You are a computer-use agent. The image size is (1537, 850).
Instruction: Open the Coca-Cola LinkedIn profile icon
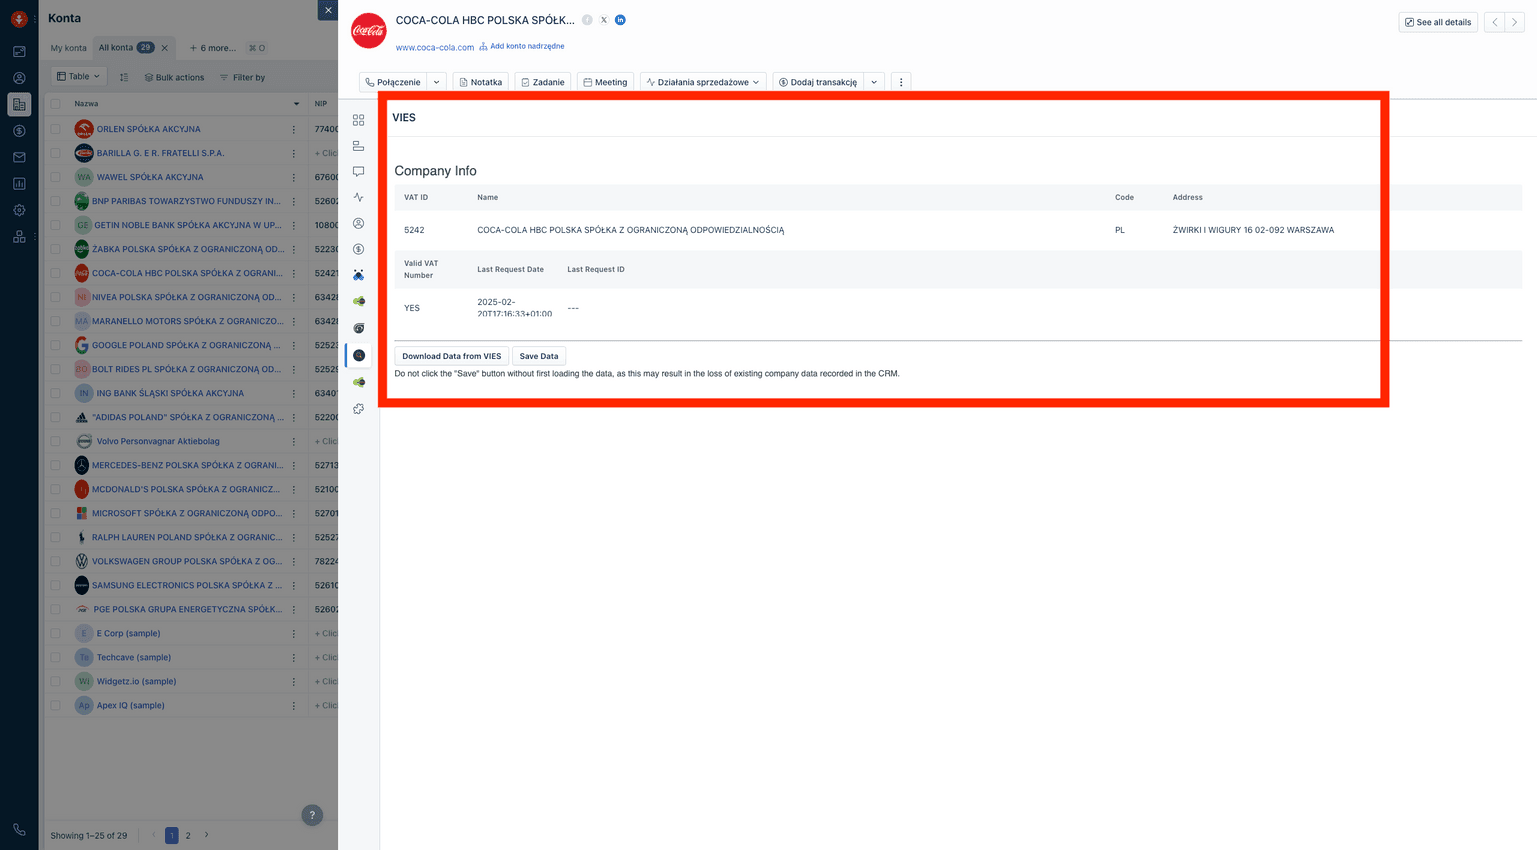[620, 20]
